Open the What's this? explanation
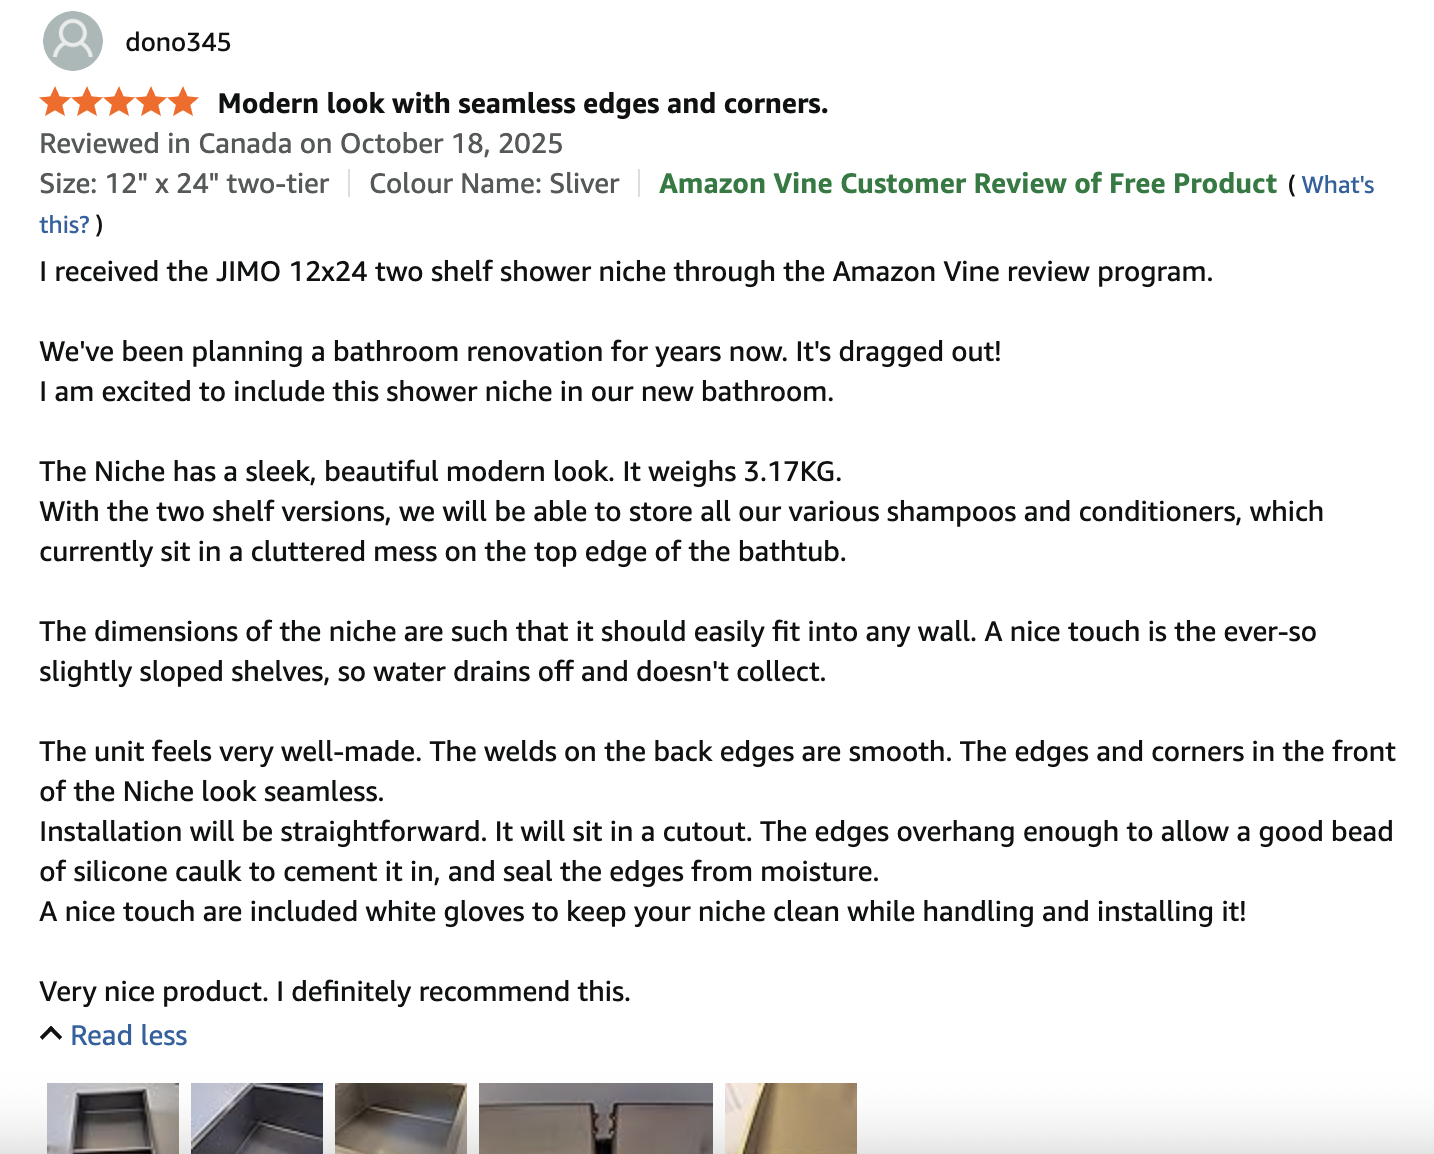Screen dimensions: 1434x1154 click(1338, 184)
